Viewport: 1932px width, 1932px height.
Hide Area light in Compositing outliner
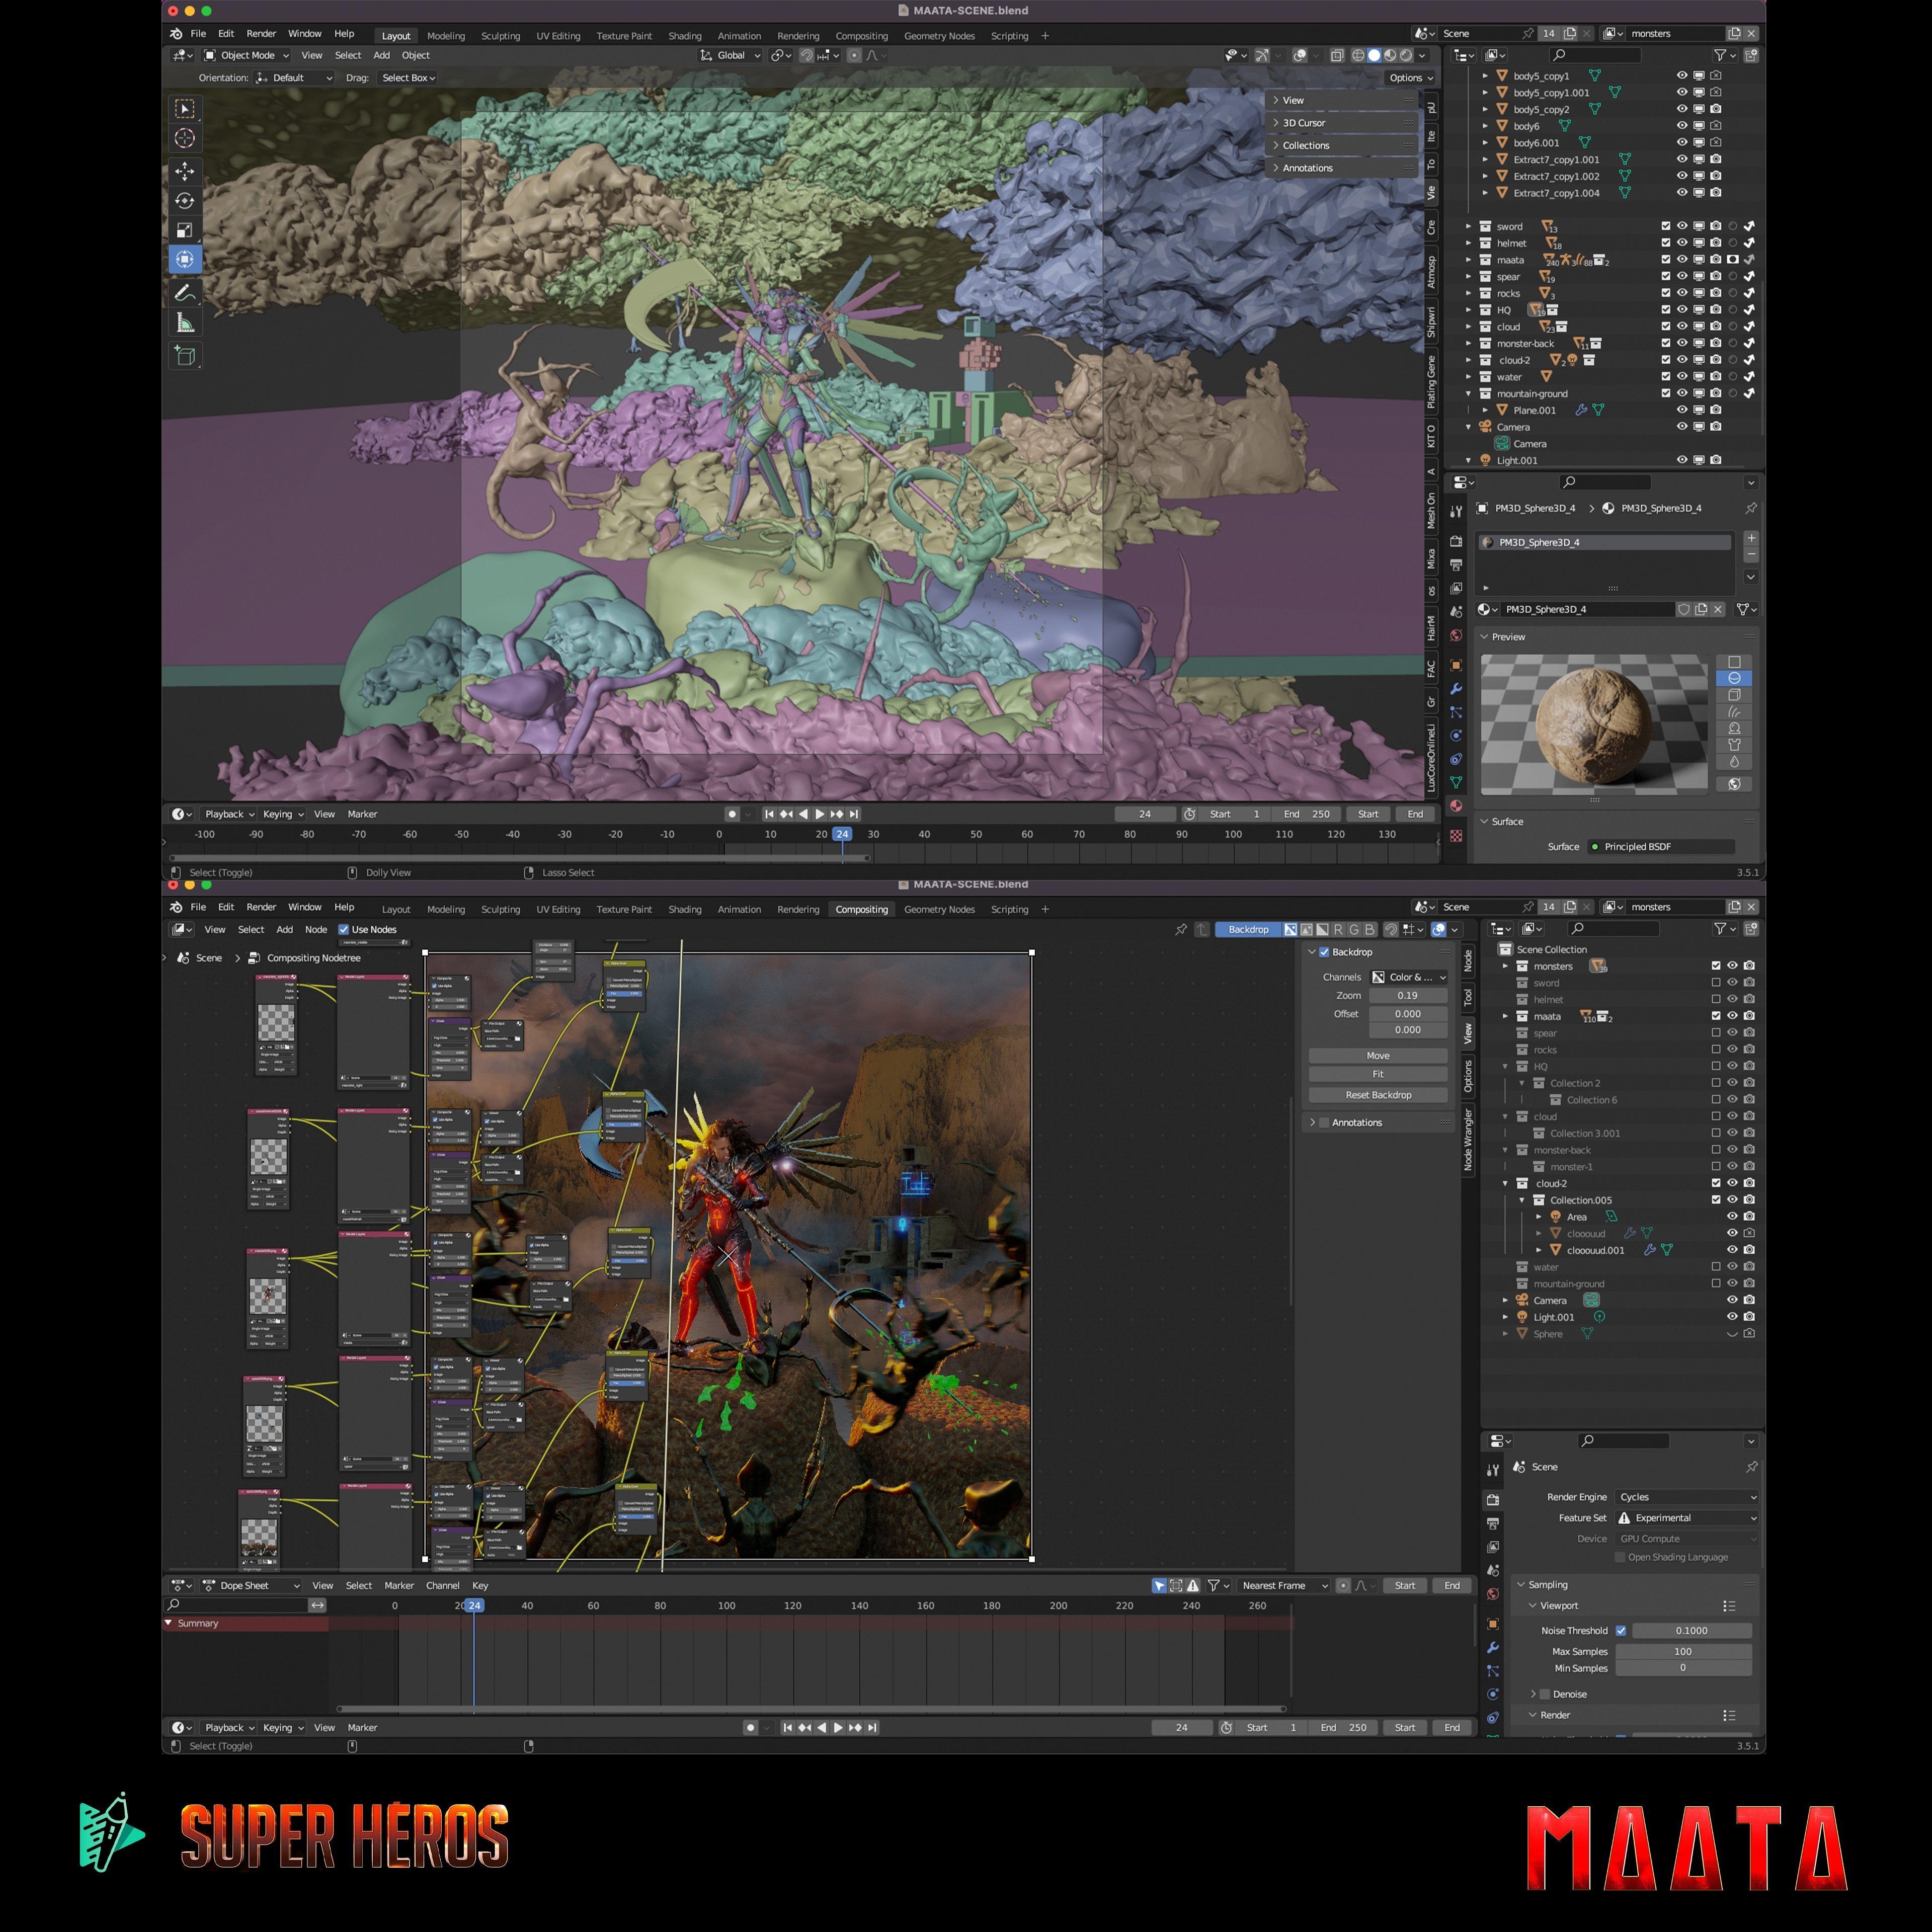[x=1732, y=1217]
